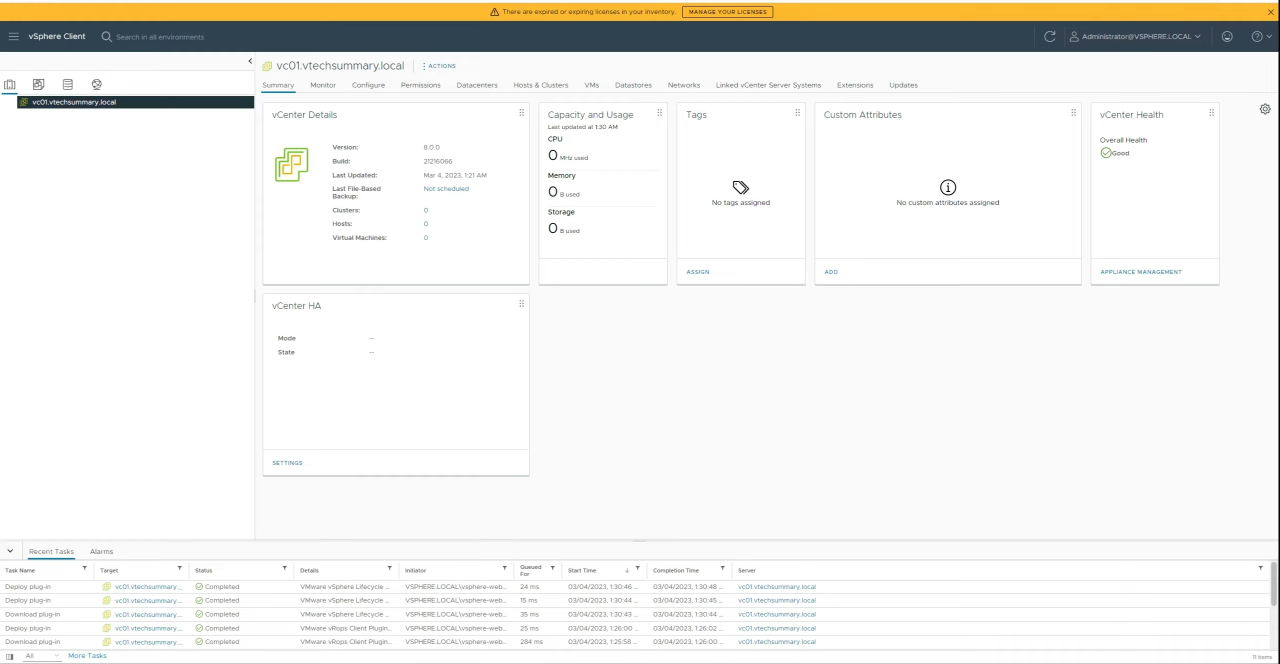The height and width of the screenshot is (664, 1280).
Task: Click MANAGE YOUR LICENSES button
Action: click(x=727, y=12)
